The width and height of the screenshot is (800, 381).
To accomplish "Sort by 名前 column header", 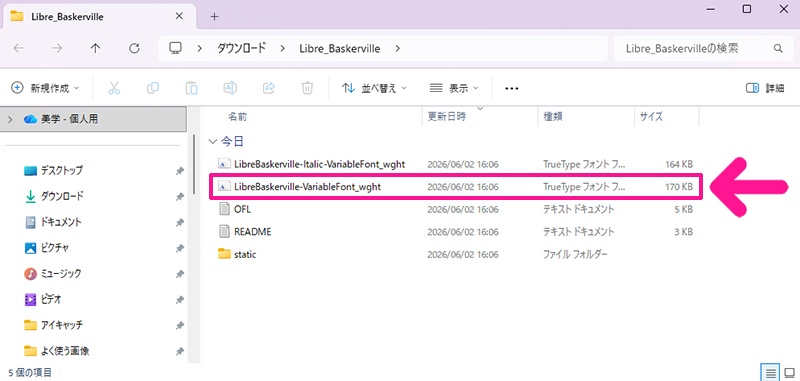I will [x=237, y=117].
